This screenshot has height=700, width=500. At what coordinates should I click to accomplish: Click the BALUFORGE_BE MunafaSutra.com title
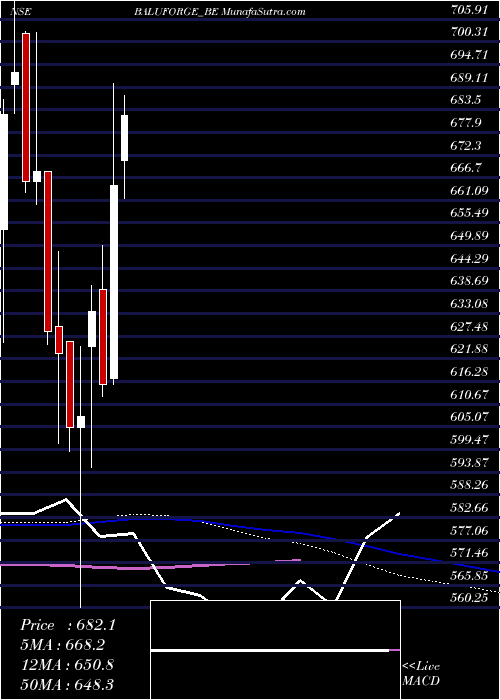pos(220,12)
